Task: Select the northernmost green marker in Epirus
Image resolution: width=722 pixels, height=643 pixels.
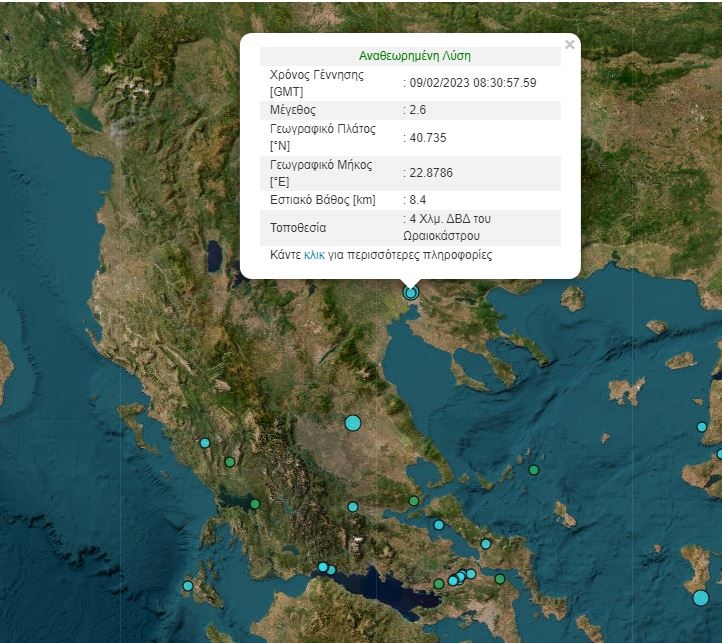Action: pos(230,462)
